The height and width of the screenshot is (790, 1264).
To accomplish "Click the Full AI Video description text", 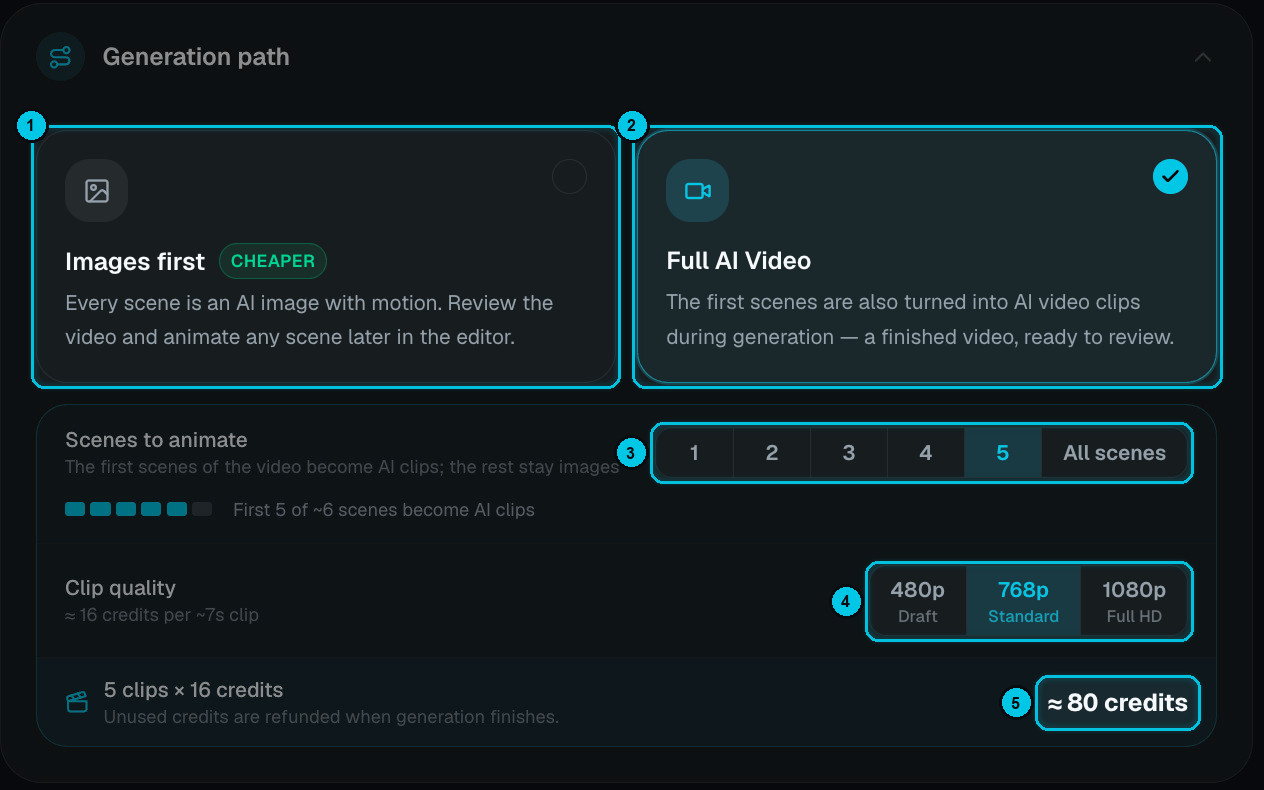I will point(920,319).
